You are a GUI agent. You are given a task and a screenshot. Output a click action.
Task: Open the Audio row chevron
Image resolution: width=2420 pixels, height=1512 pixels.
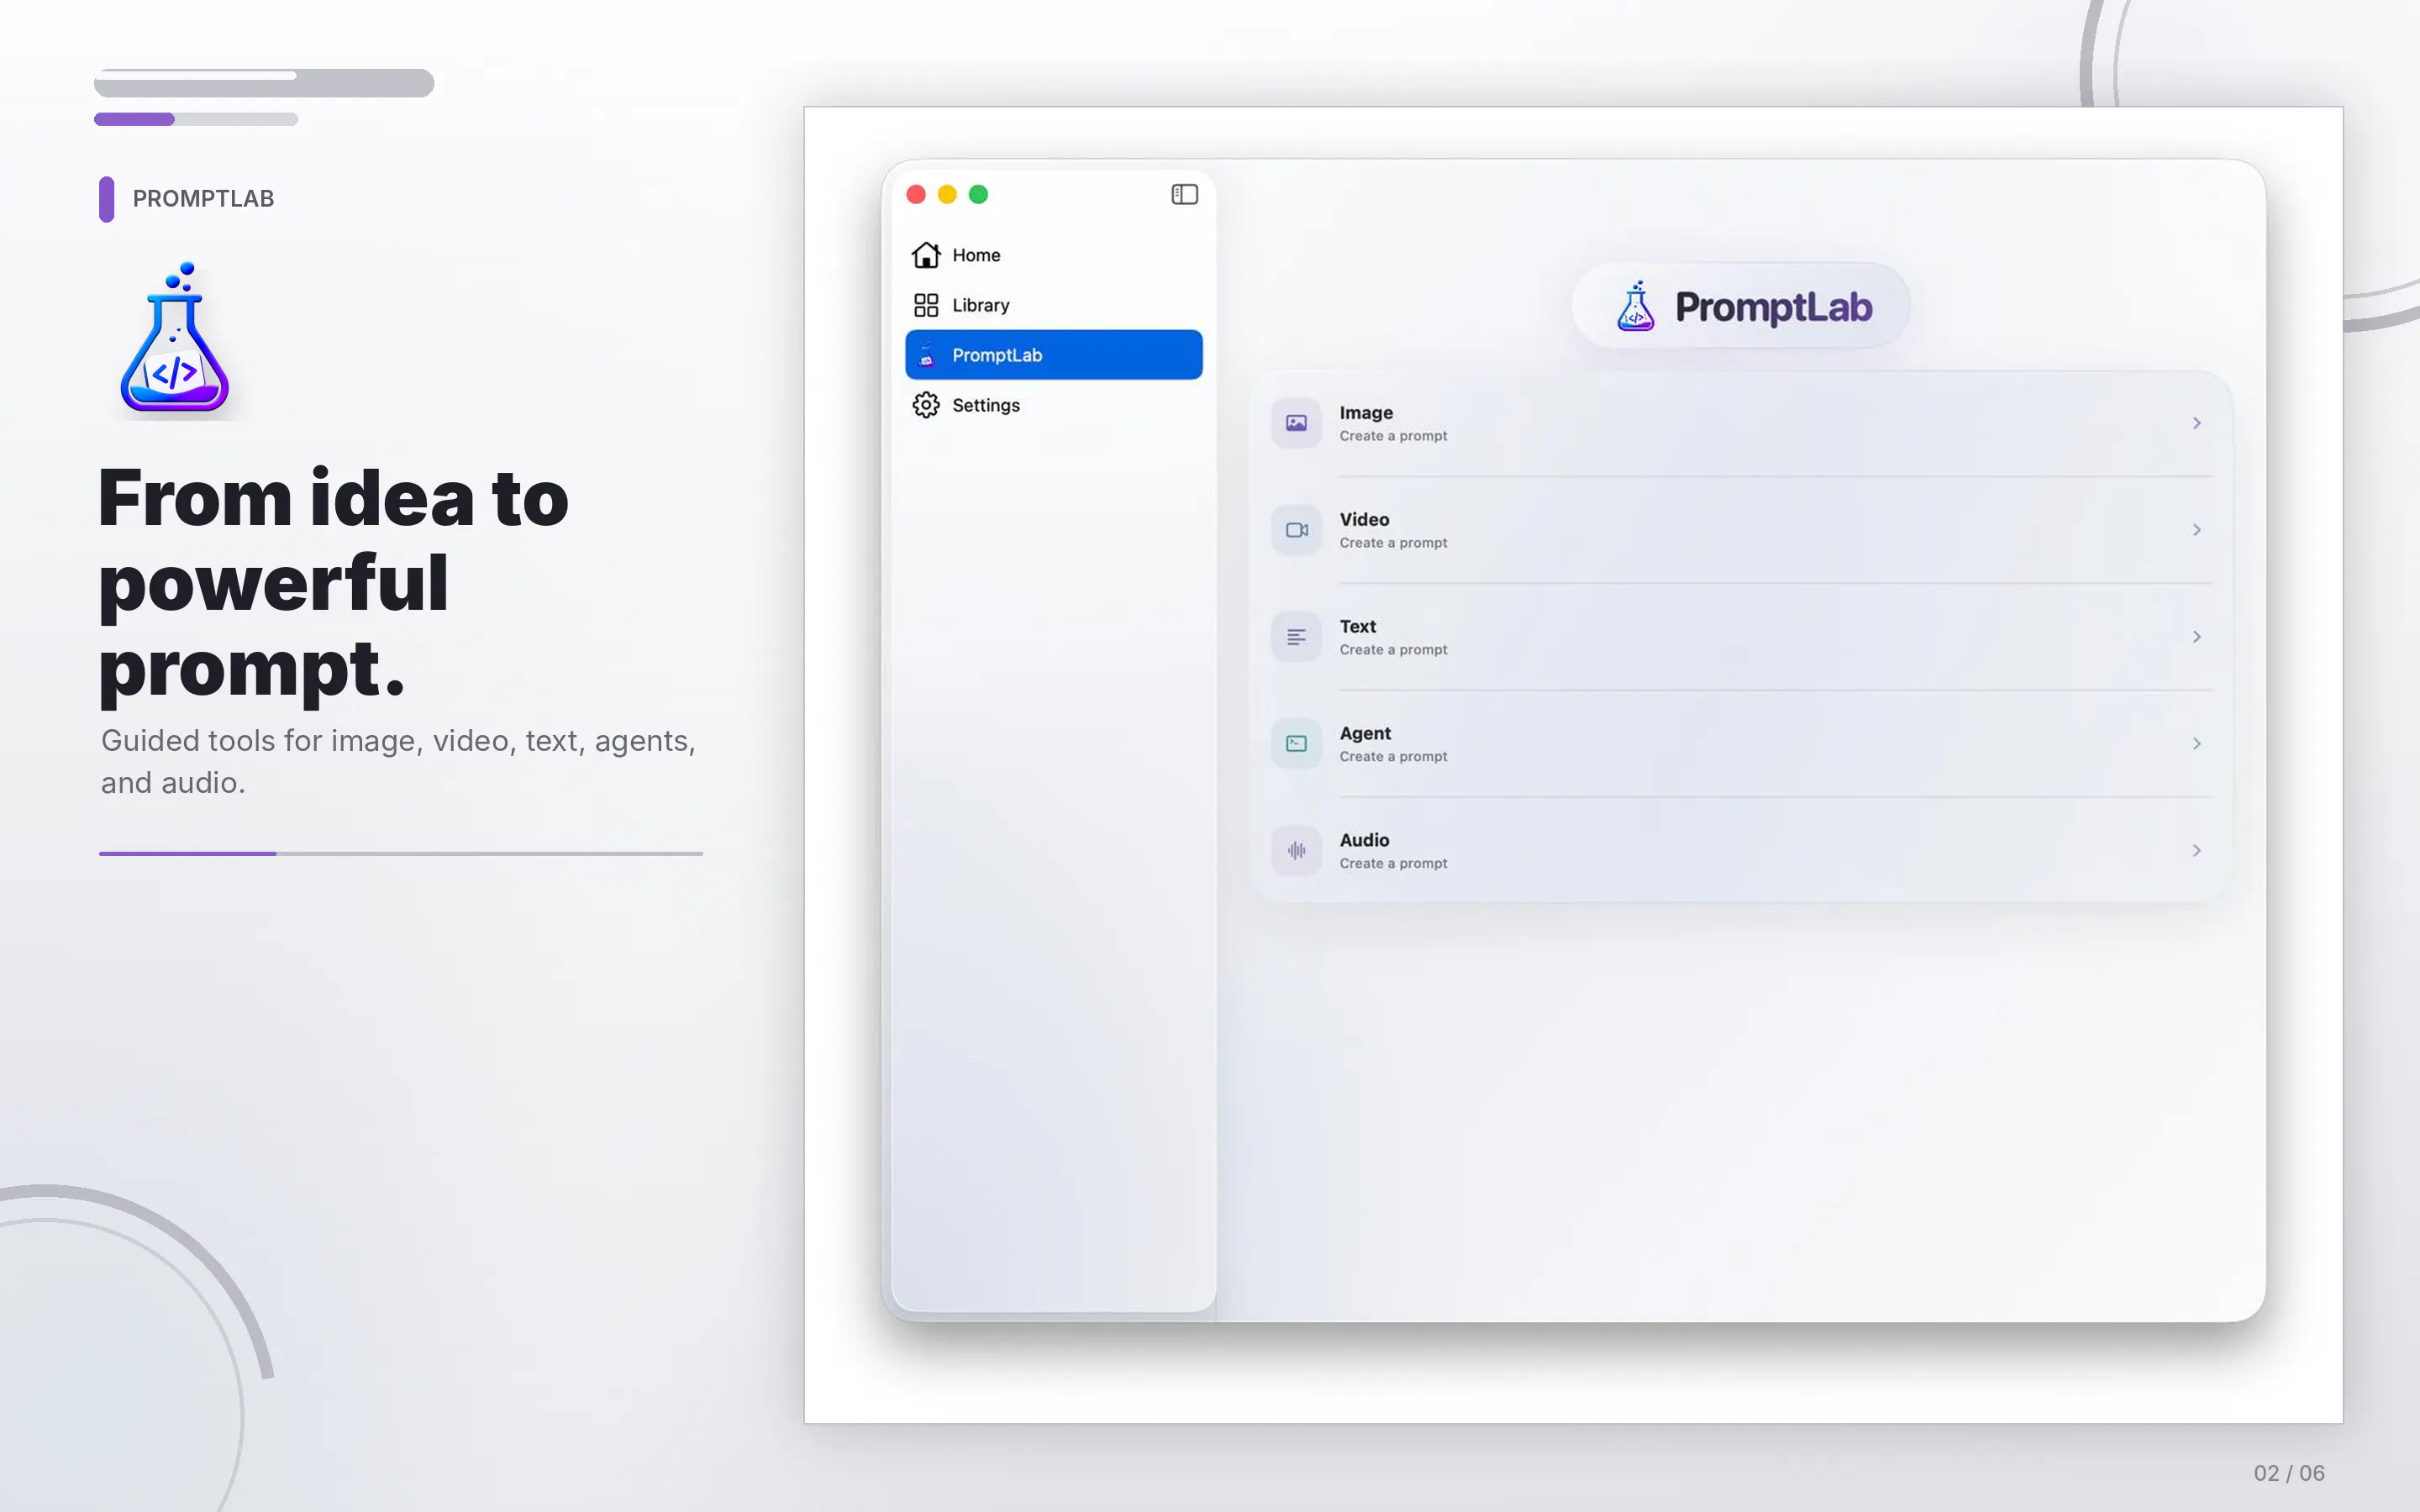pyautogui.click(x=2197, y=851)
